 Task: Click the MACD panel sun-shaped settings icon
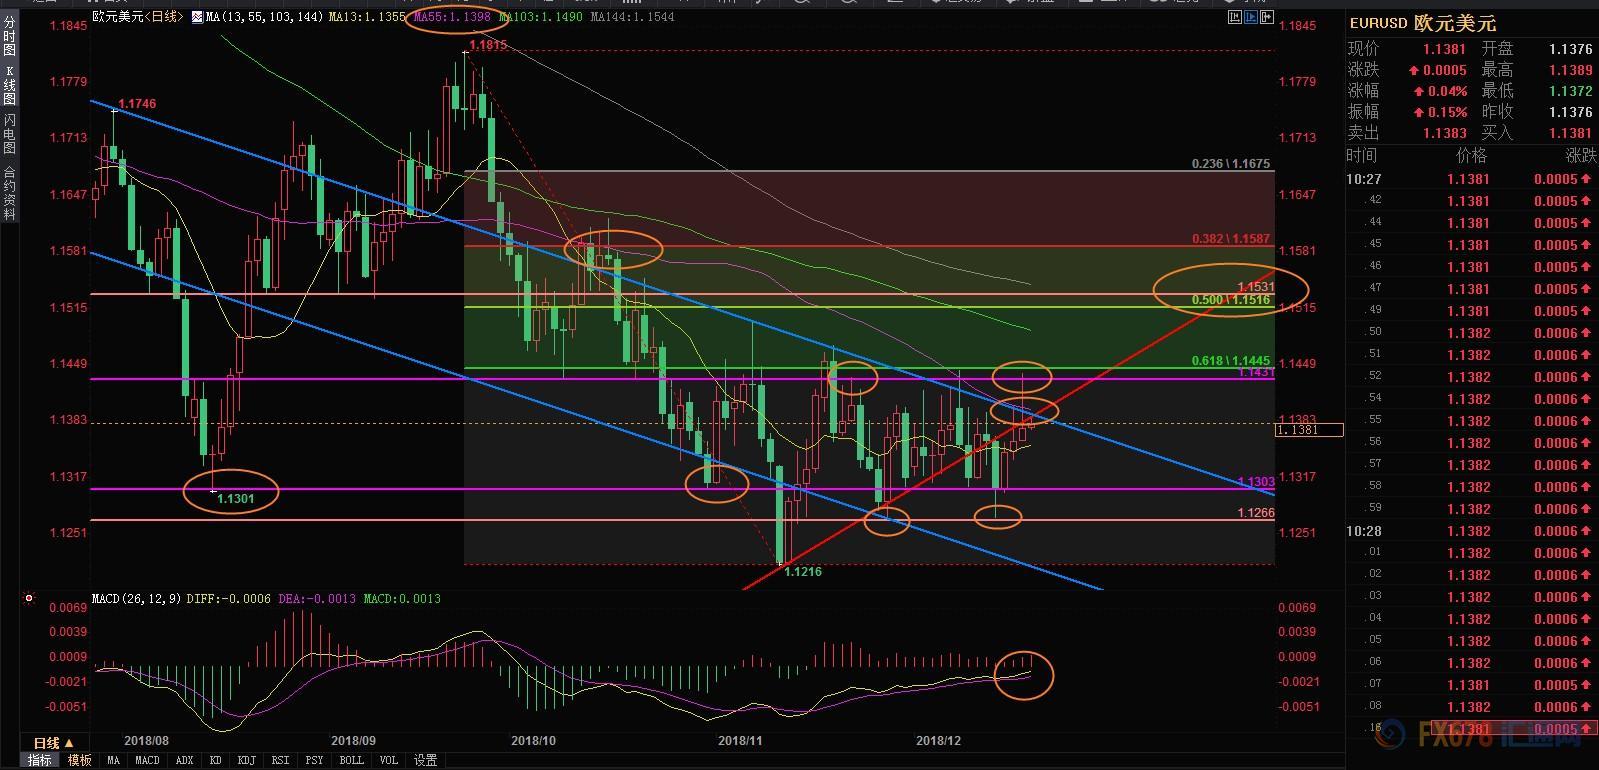pos(29,599)
